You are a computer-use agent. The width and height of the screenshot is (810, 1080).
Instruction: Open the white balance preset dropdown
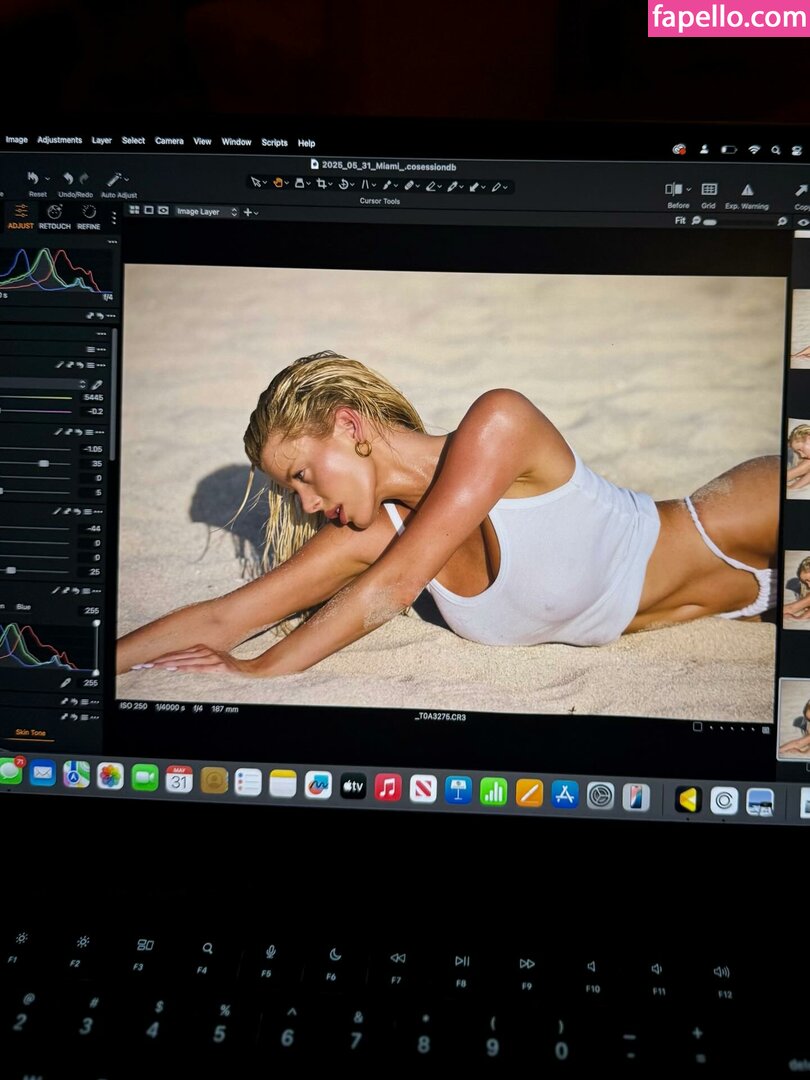(x=82, y=384)
